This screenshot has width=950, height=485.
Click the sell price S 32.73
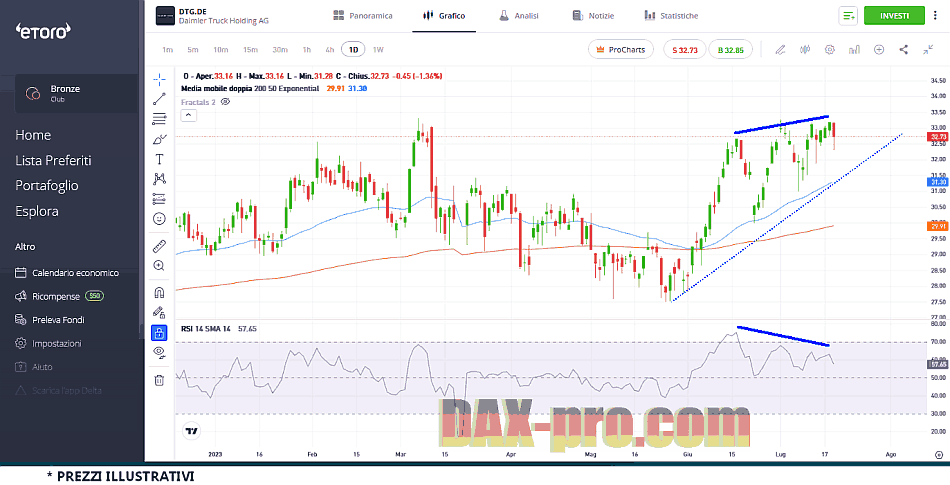point(685,50)
